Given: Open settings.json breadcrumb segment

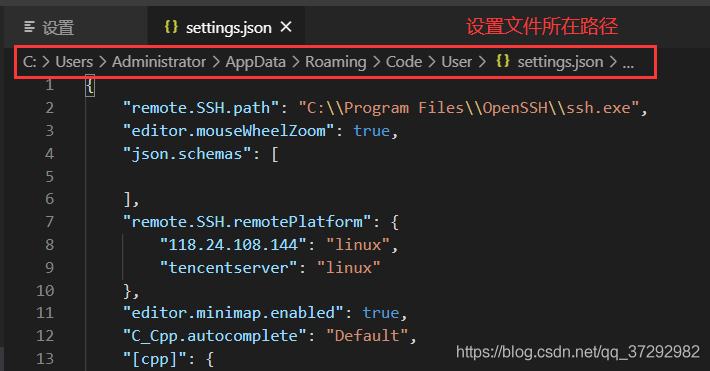Looking at the screenshot, I should click(560, 62).
